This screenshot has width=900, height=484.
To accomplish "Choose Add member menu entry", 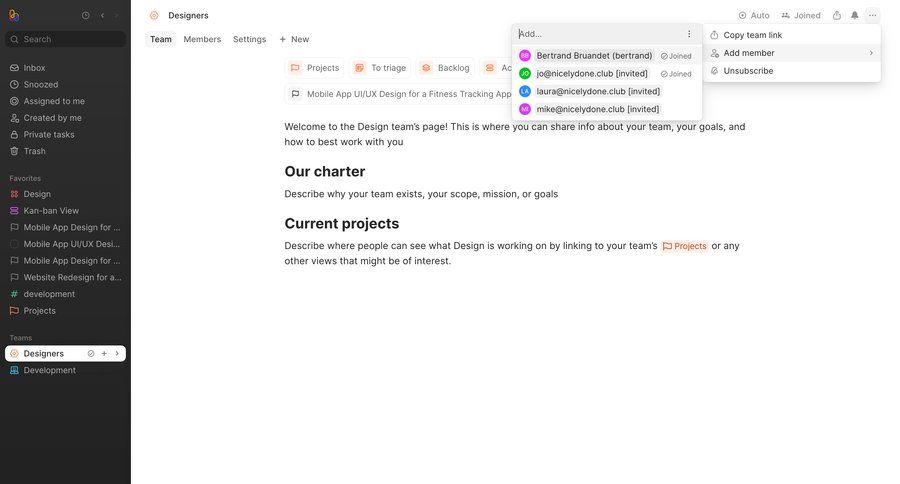I will pos(792,53).
